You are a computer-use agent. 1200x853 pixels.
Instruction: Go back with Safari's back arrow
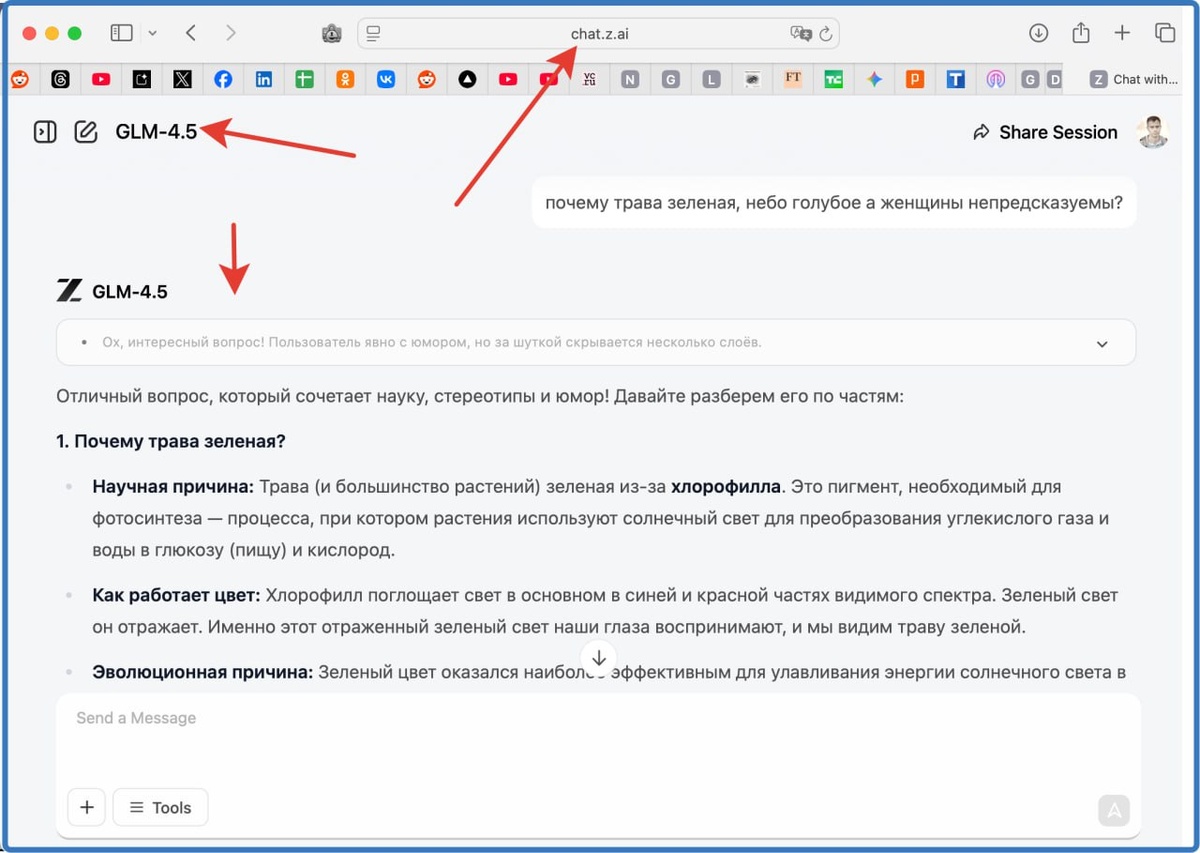click(191, 33)
